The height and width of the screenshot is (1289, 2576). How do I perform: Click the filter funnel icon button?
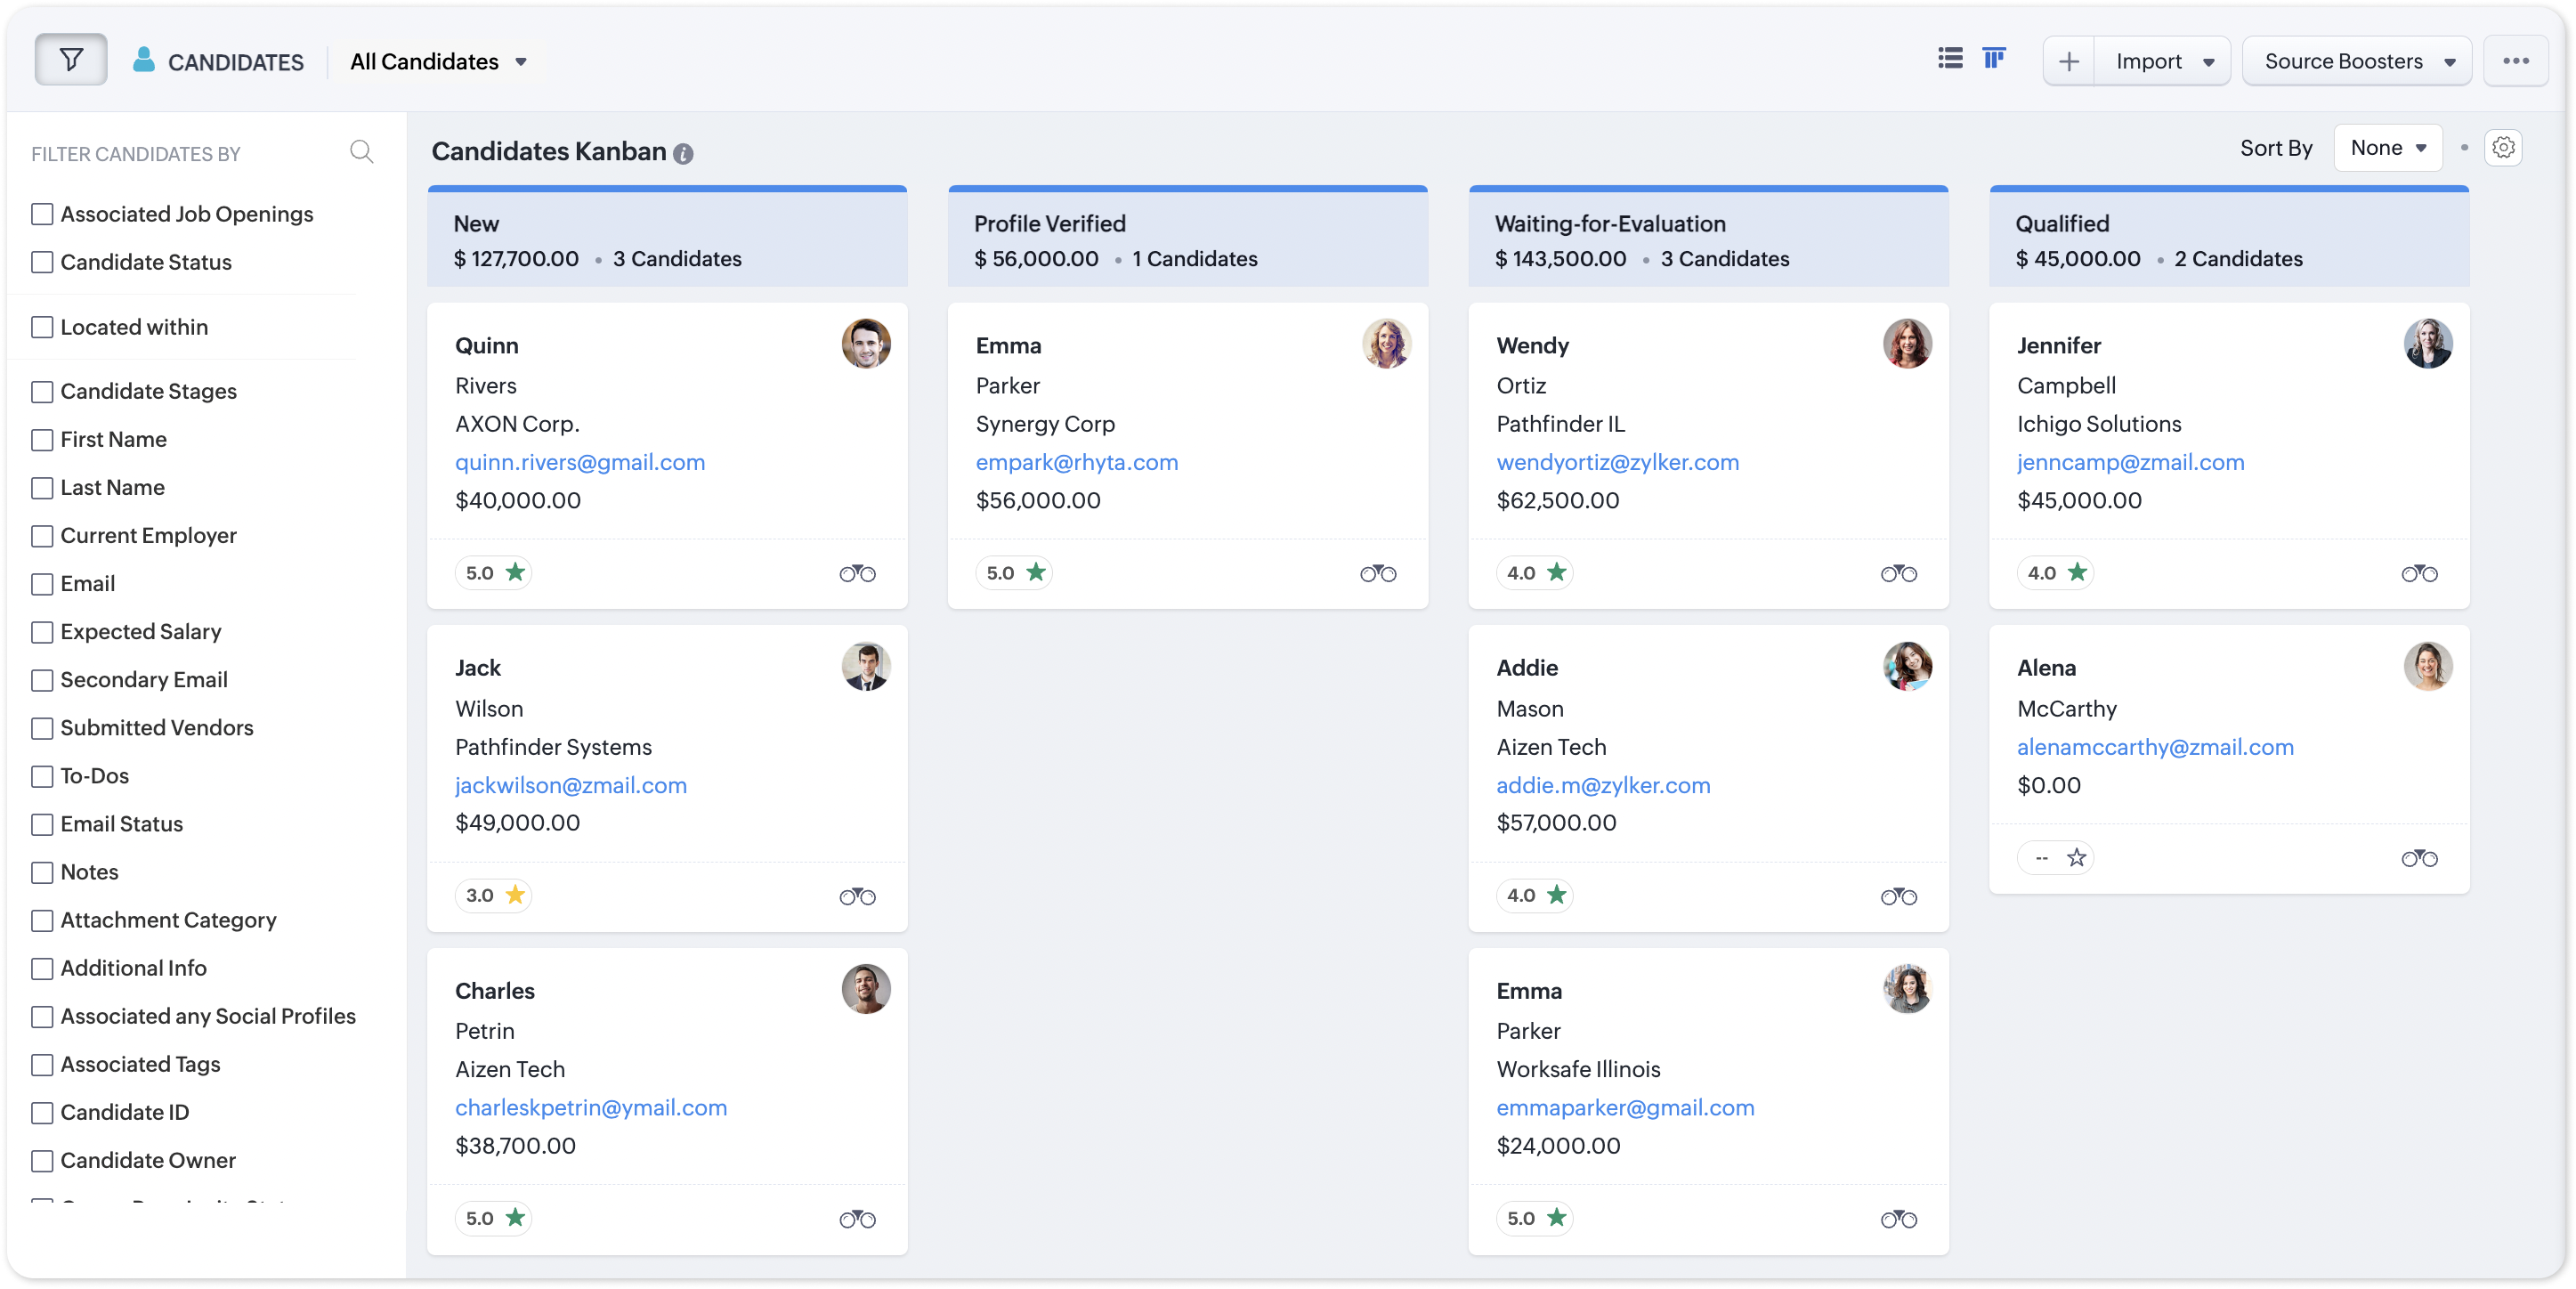[71, 60]
